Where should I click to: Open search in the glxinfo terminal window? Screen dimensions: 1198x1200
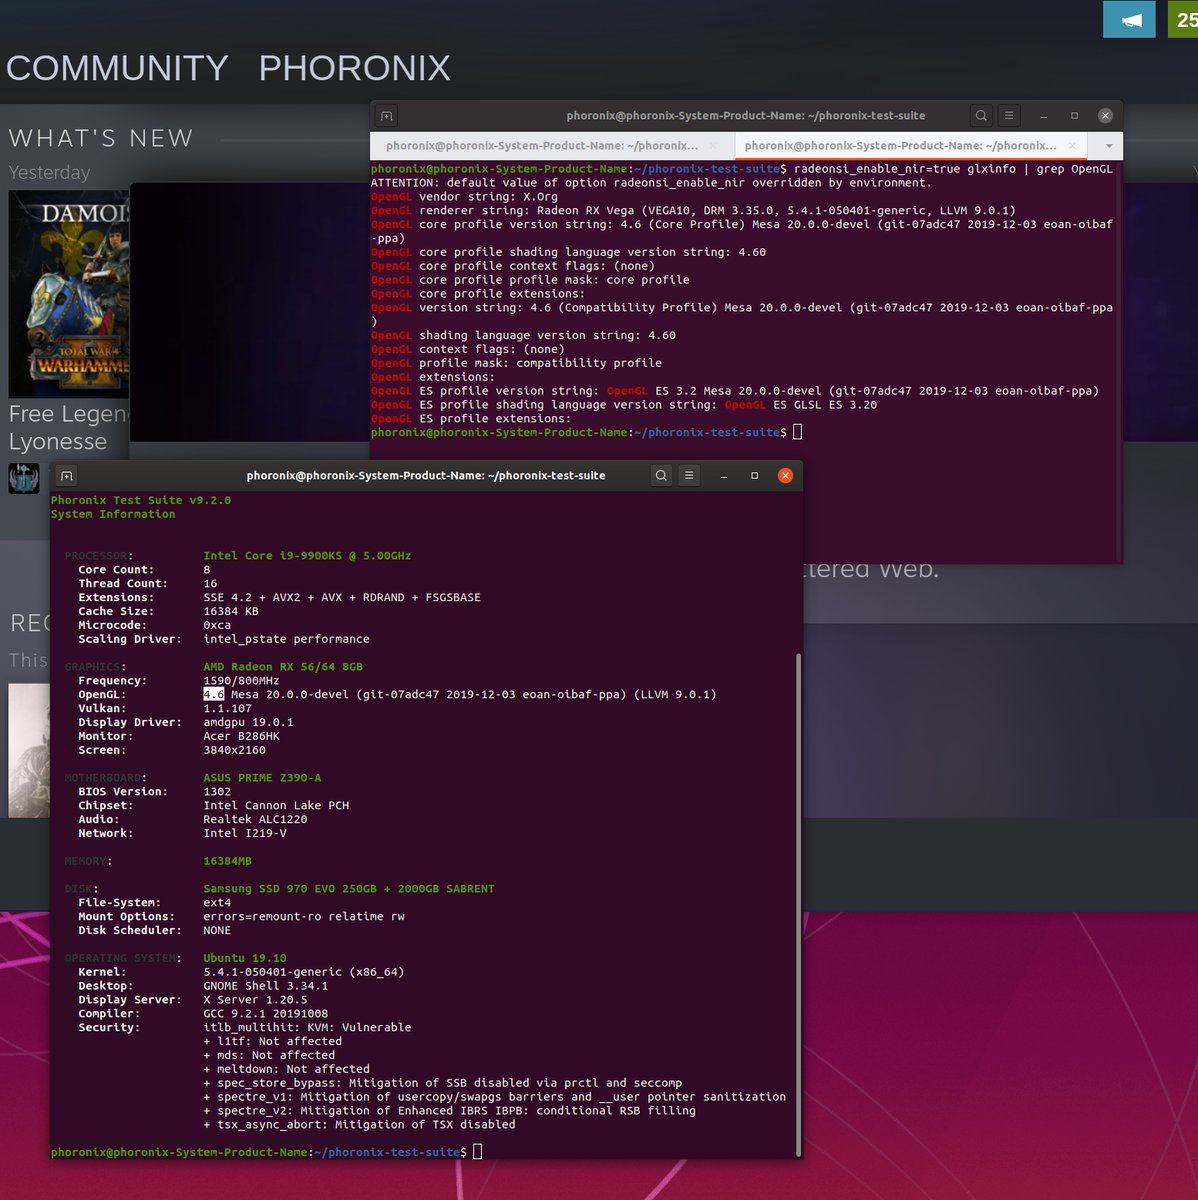click(981, 116)
